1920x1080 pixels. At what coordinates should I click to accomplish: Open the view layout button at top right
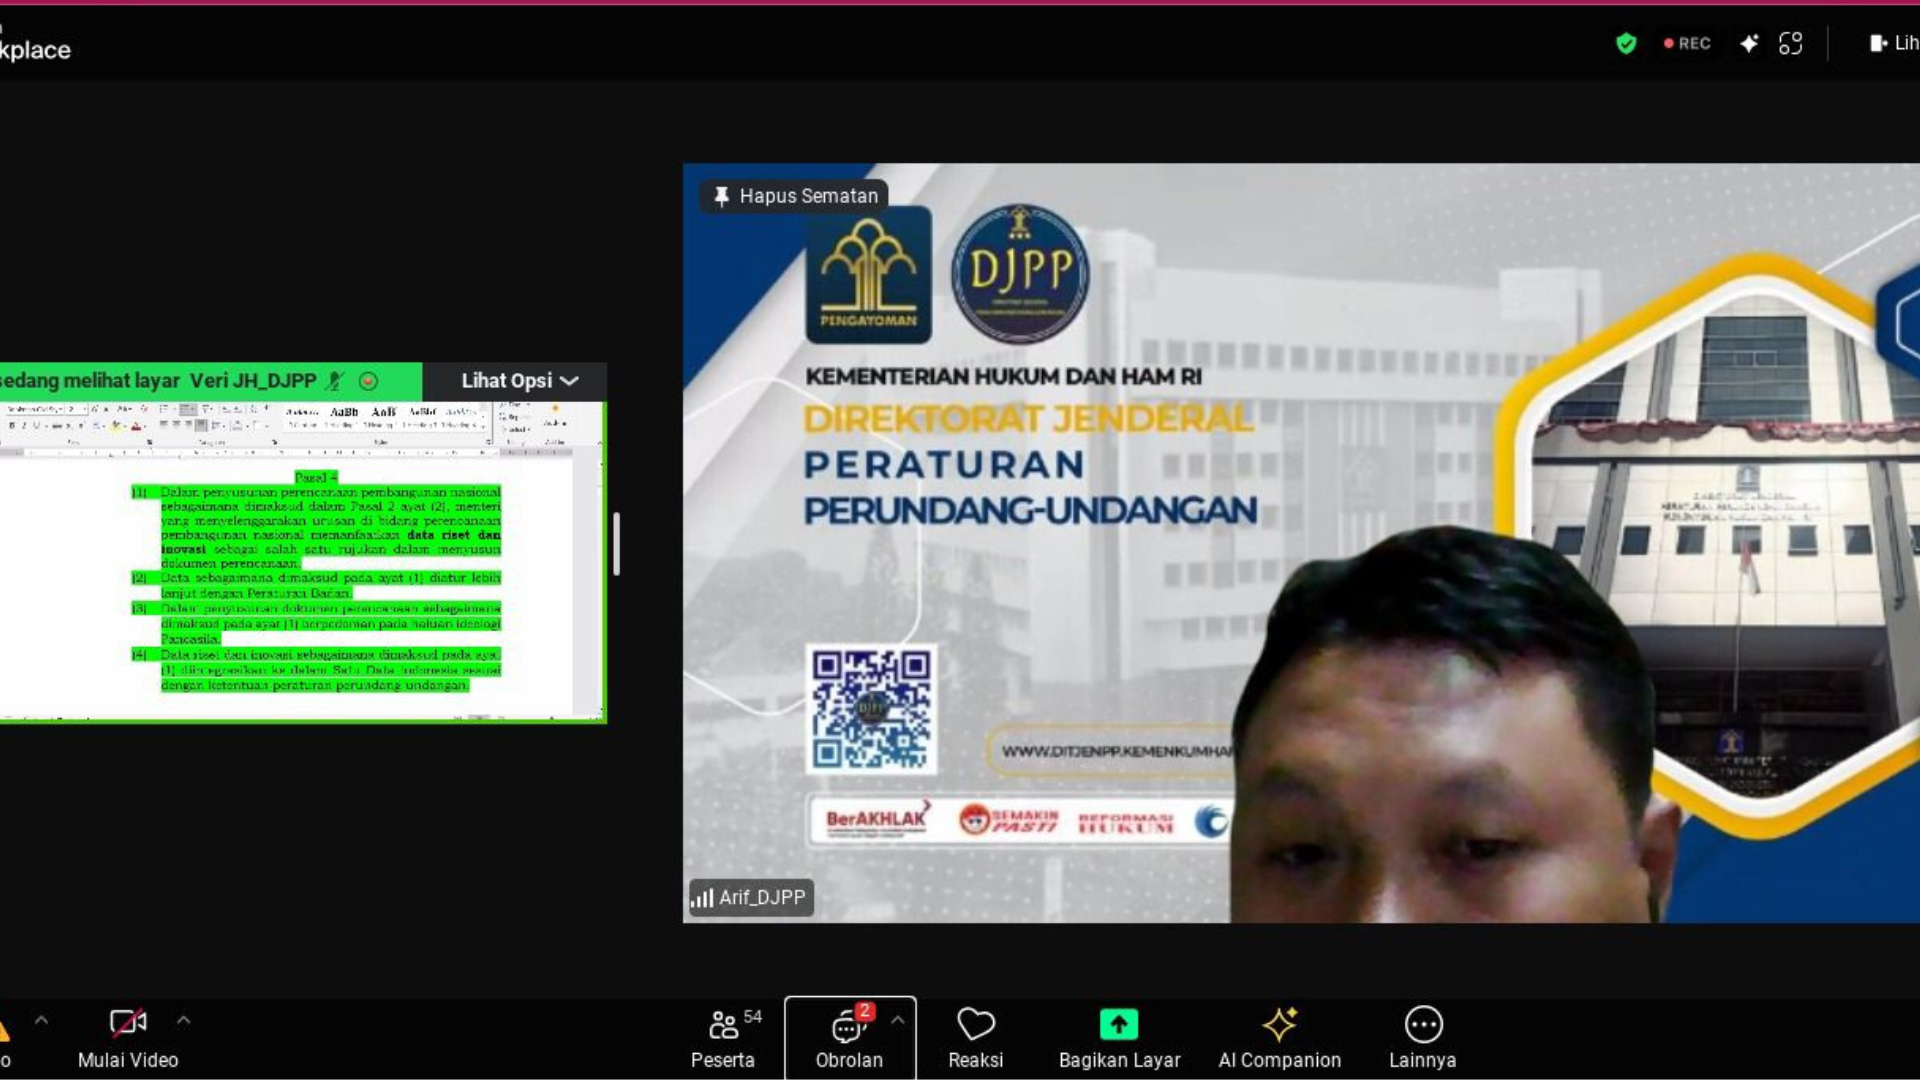1893,43
